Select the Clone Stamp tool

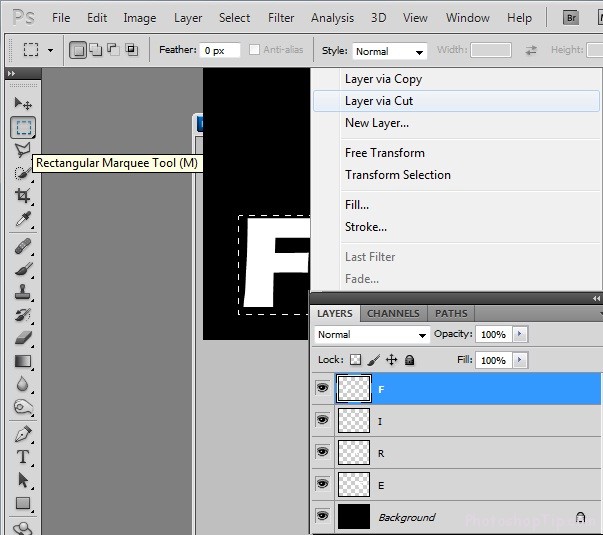click(x=23, y=292)
